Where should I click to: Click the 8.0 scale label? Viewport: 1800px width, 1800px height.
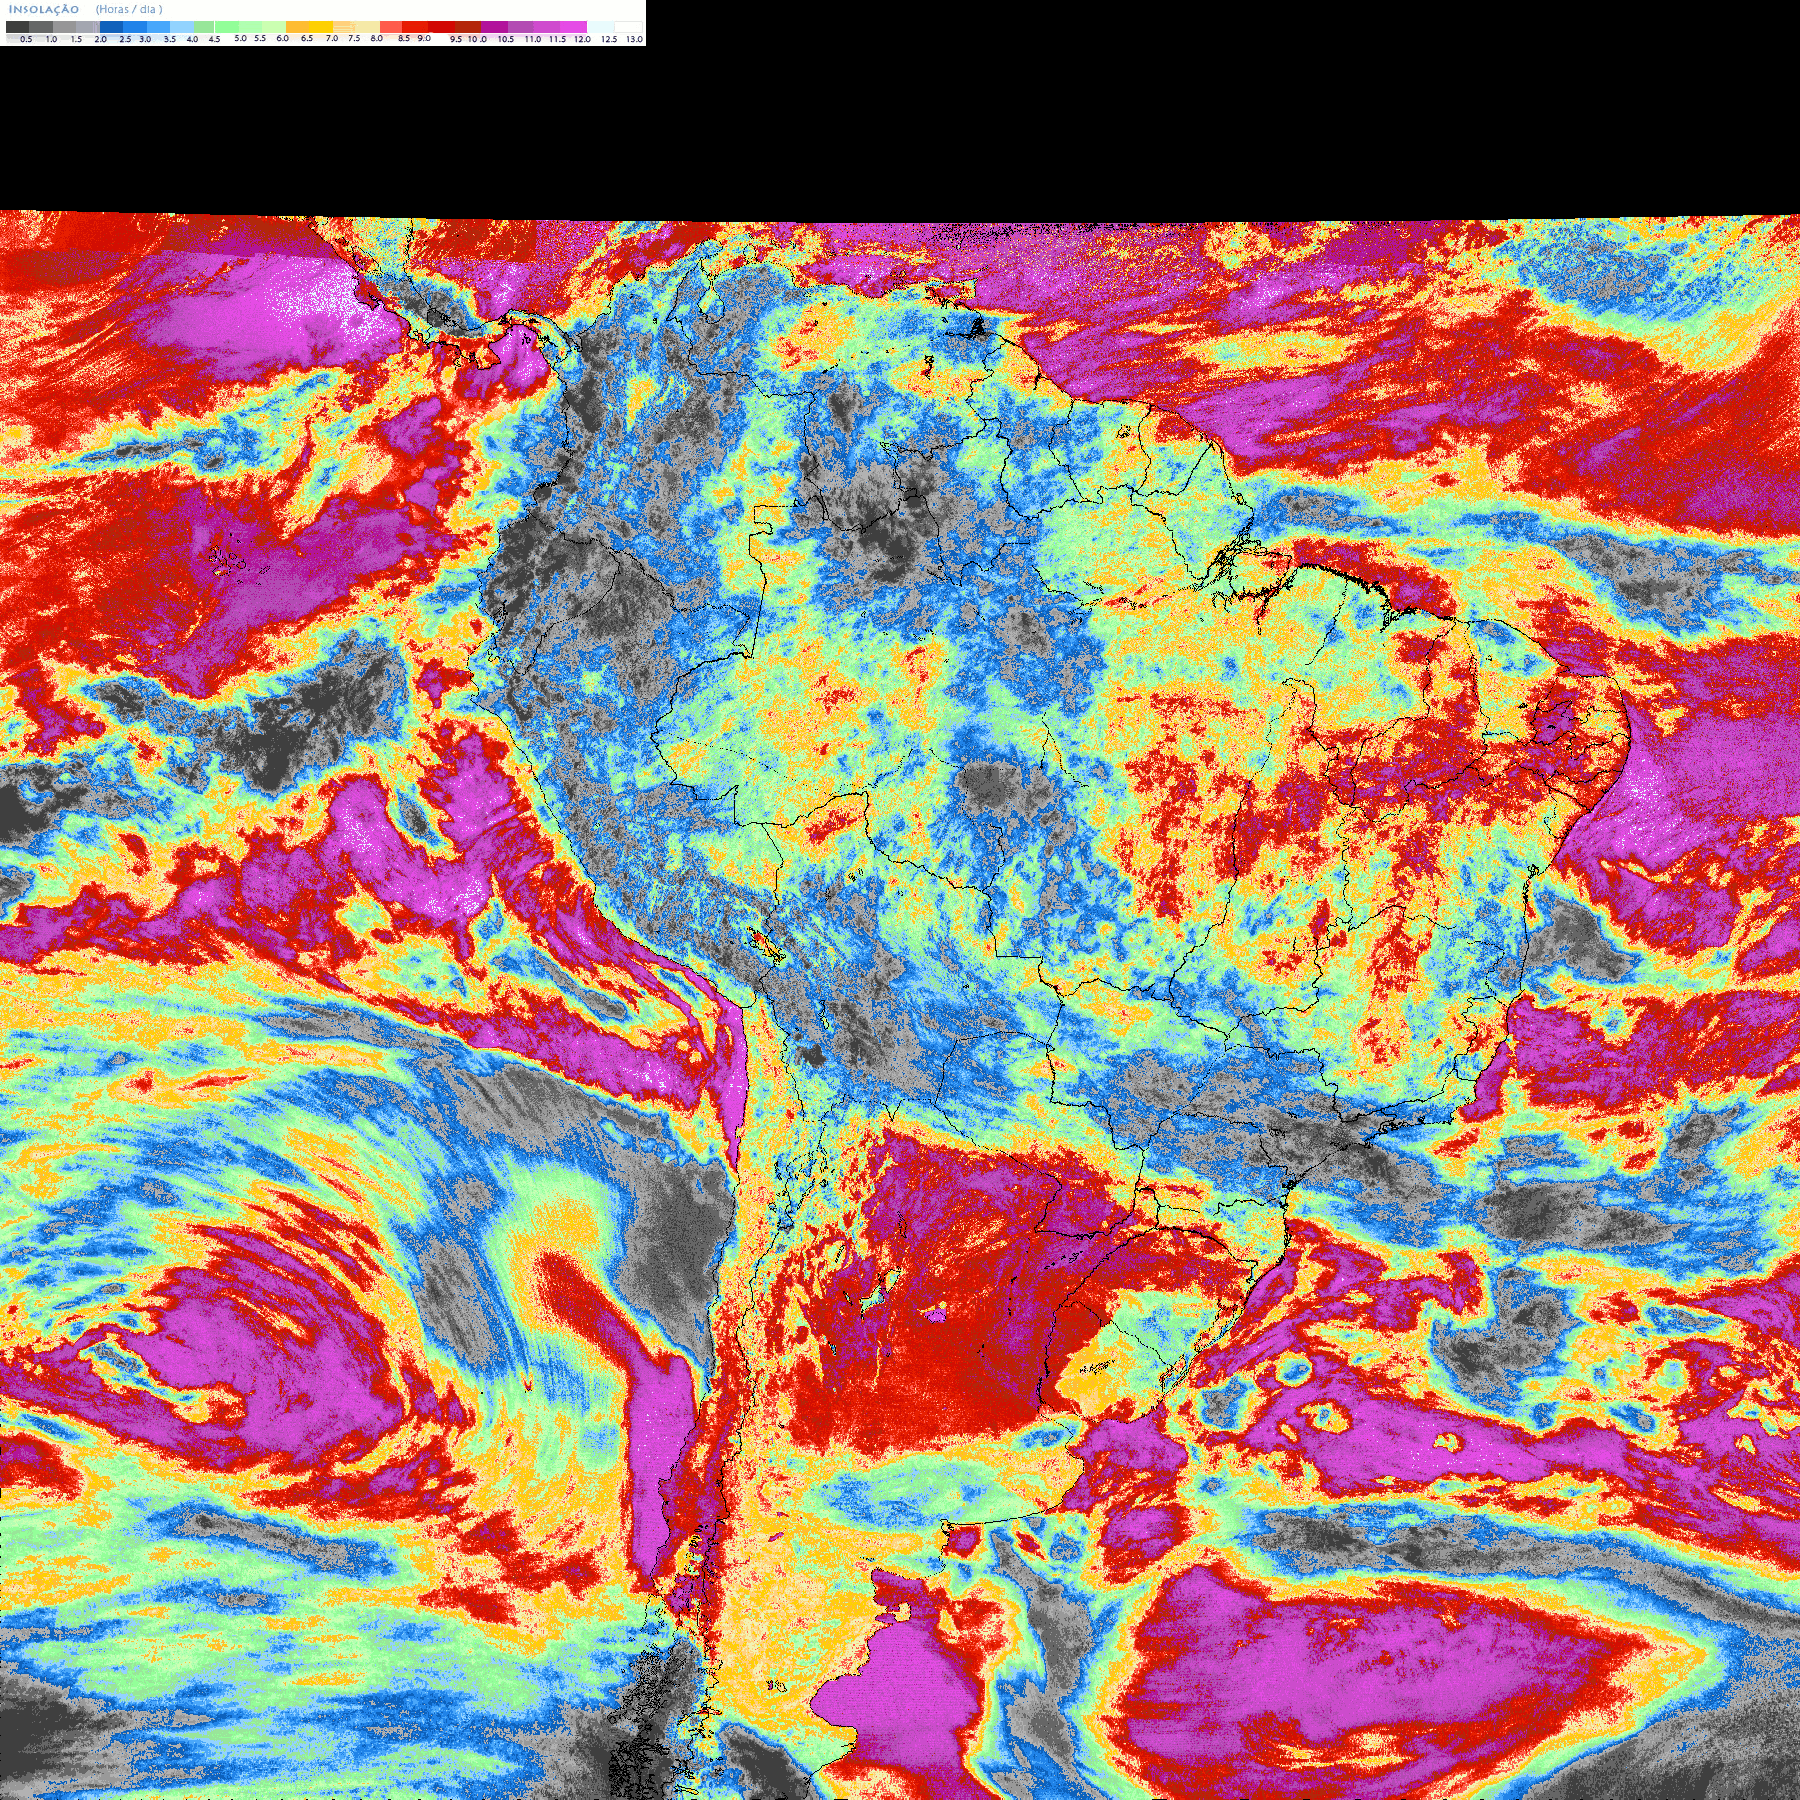(x=377, y=38)
